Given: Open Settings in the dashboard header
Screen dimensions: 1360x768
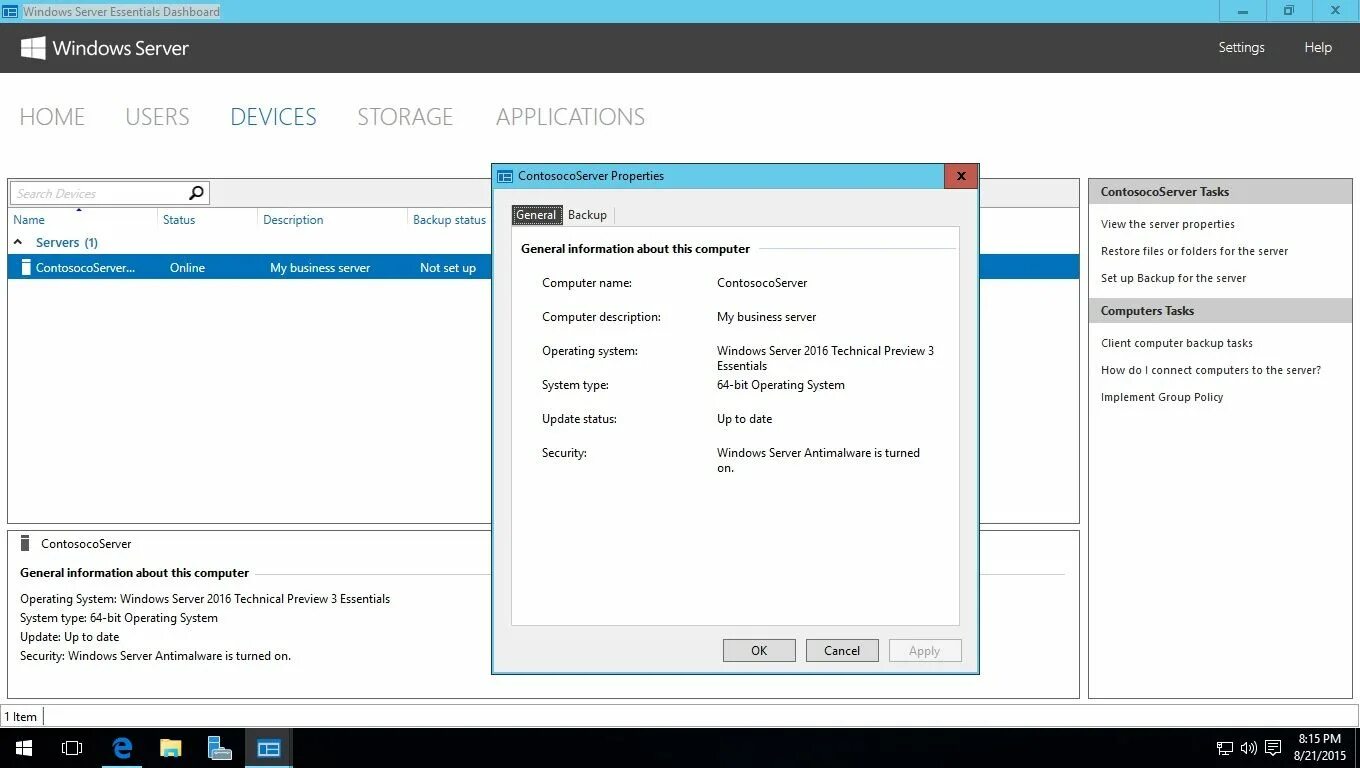Looking at the screenshot, I should [x=1241, y=47].
